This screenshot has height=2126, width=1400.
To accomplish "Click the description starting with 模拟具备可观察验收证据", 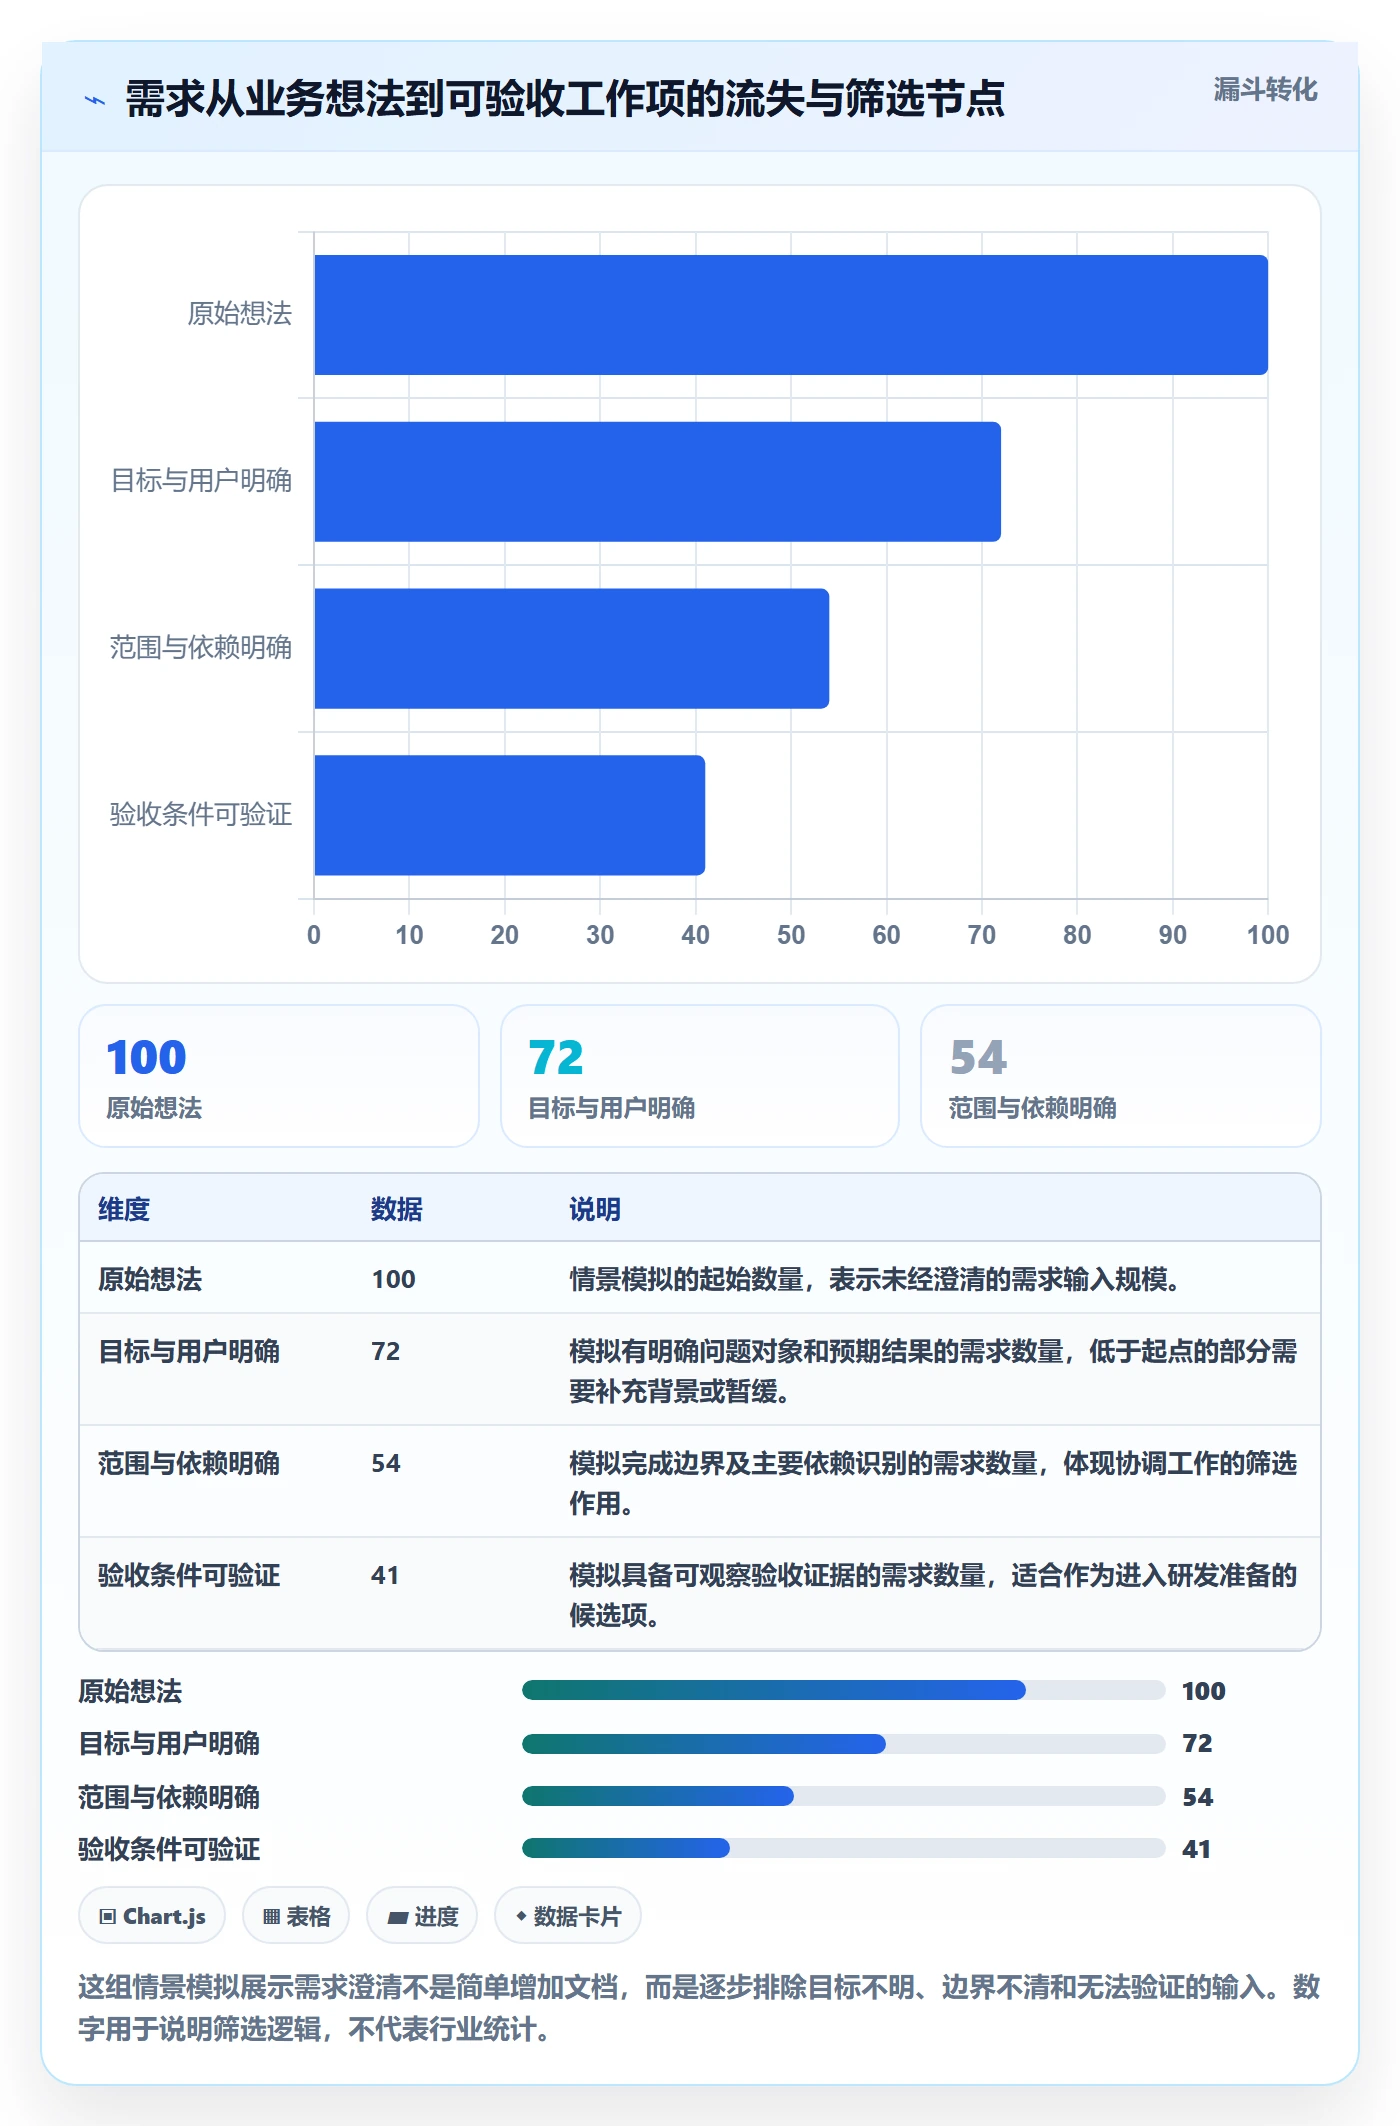I will pyautogui.click(x=933, y=1595).
